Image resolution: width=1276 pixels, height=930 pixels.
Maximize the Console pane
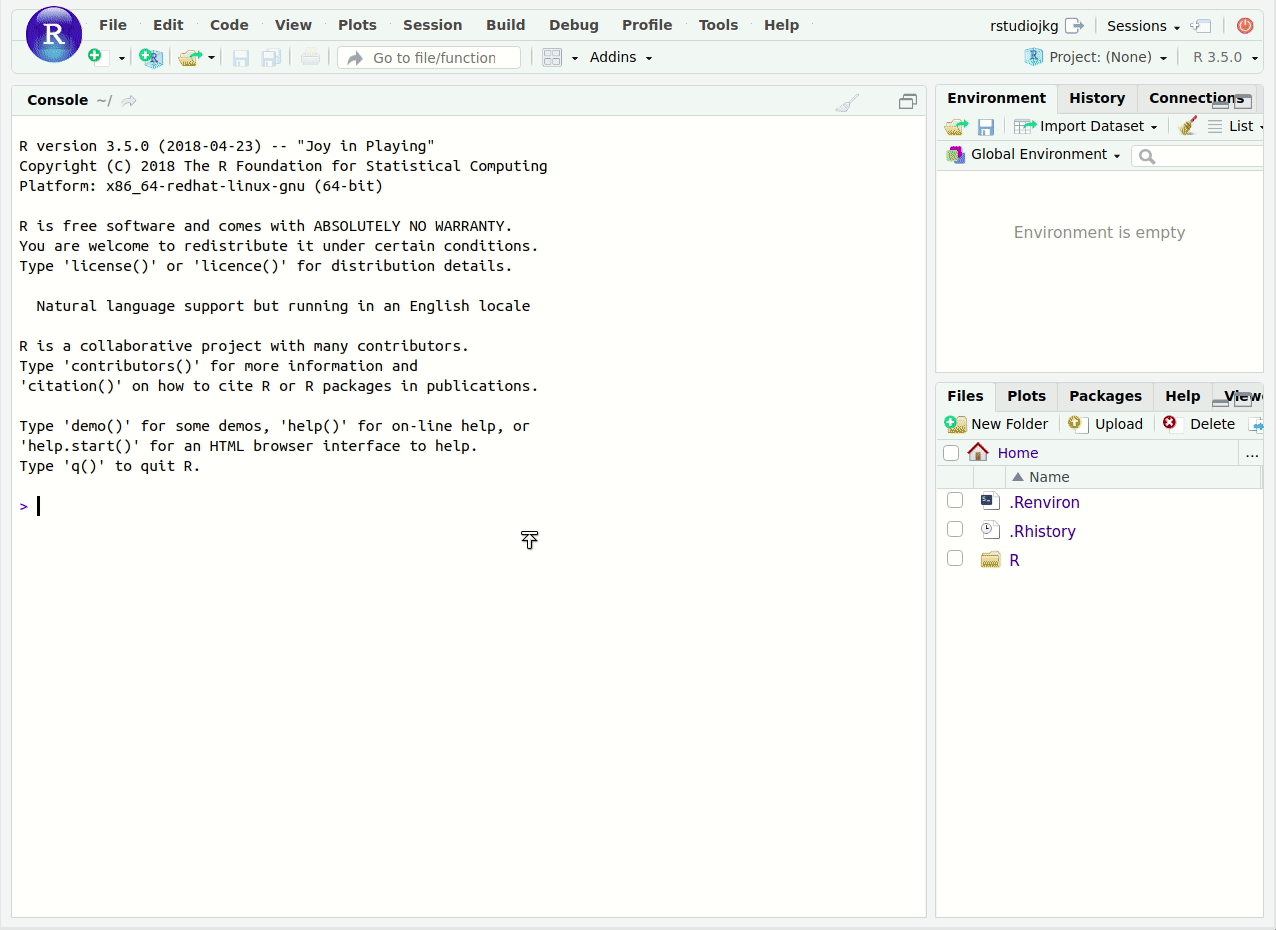coord(908,101)
